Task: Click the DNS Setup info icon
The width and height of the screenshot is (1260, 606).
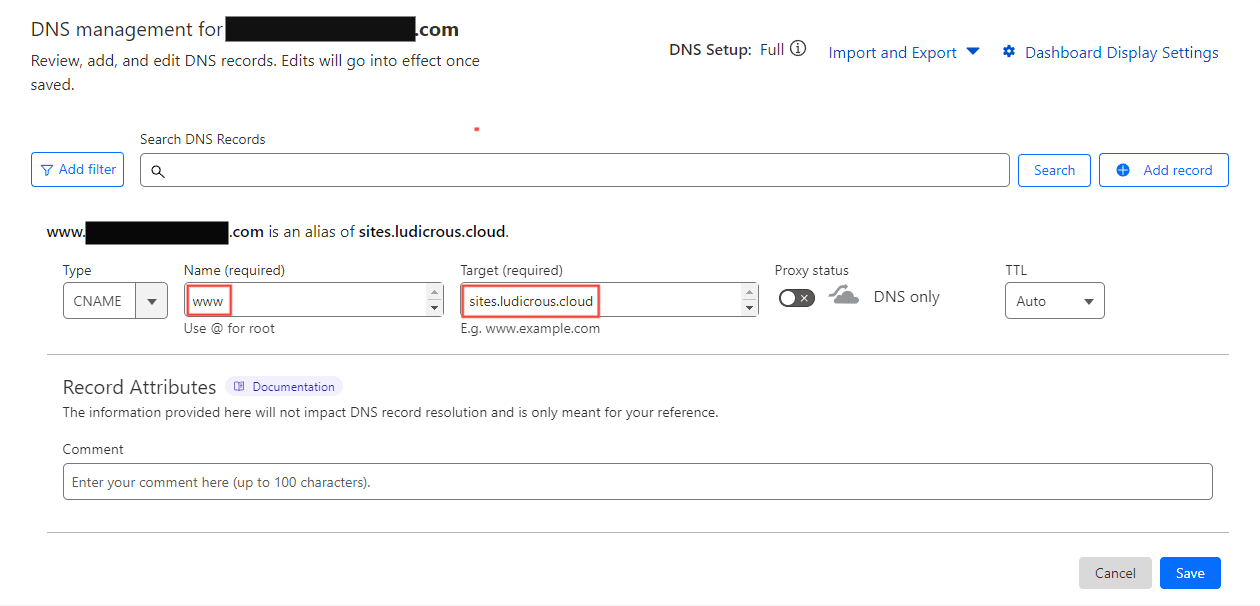Action: 798,49
